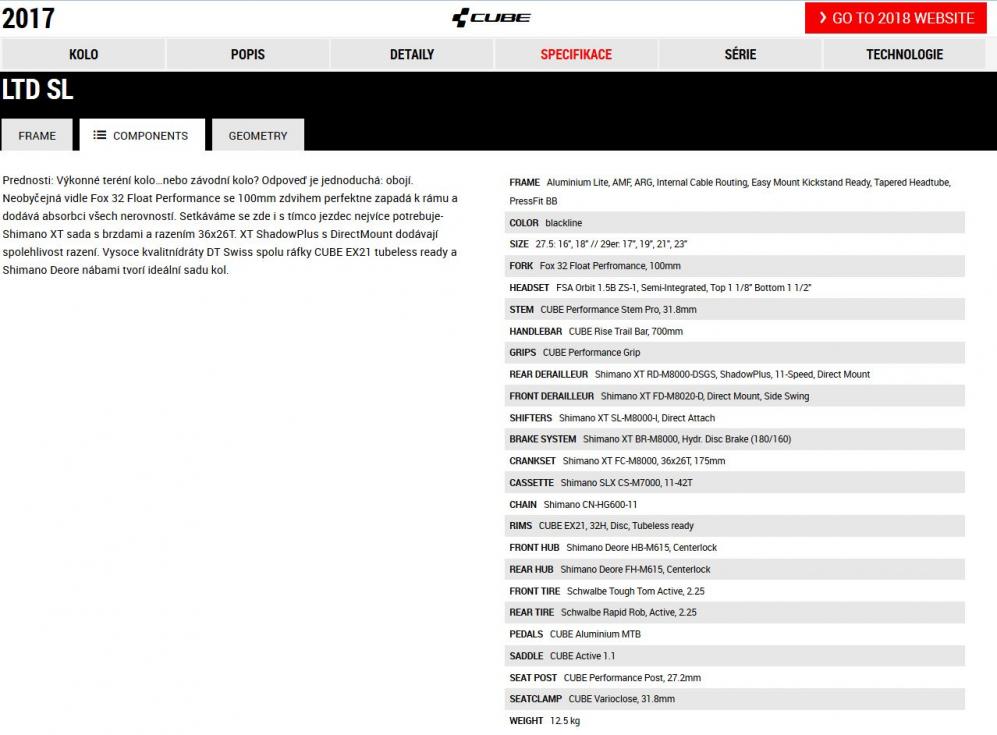Switch to the FRAME tab
Viewport: 997px width, 735px height.
37,135
